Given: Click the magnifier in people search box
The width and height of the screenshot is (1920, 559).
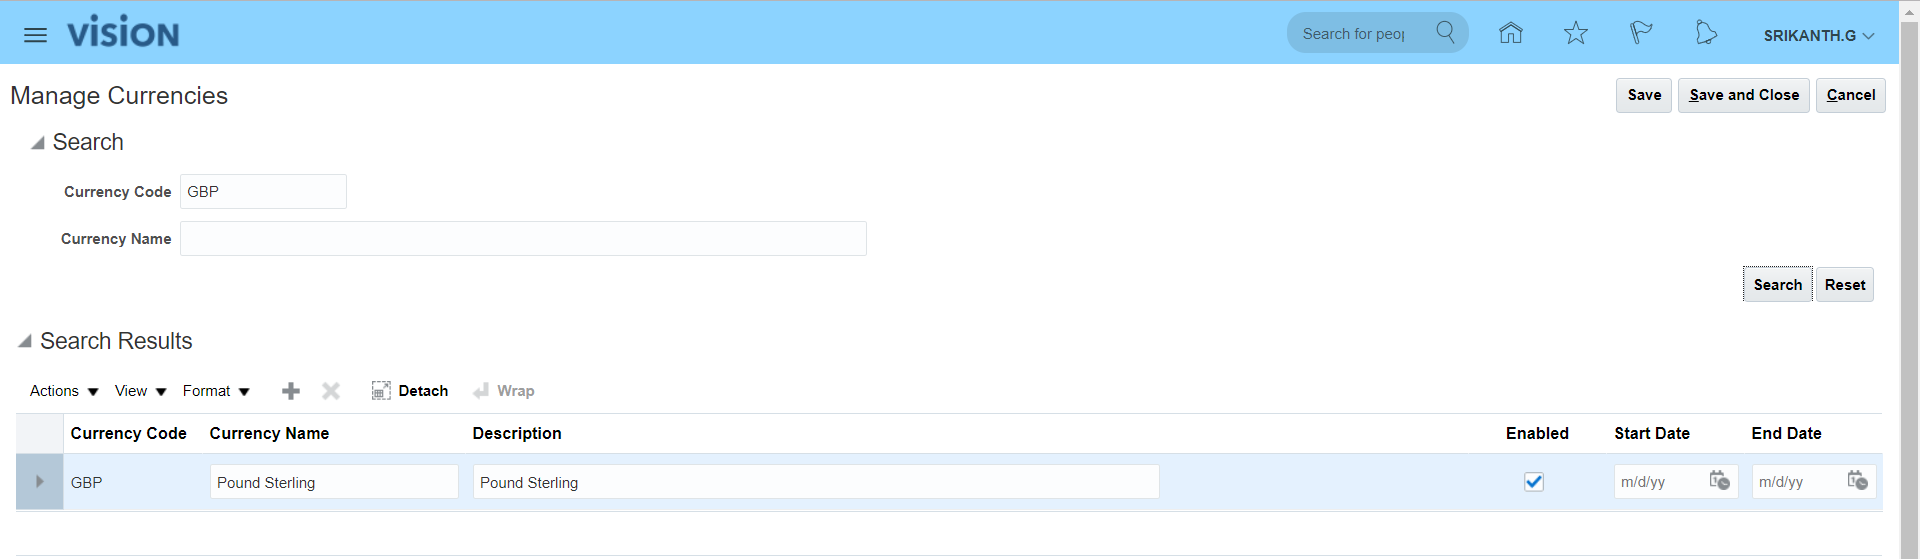Looking at the screenshot, I should [1445, 32].
